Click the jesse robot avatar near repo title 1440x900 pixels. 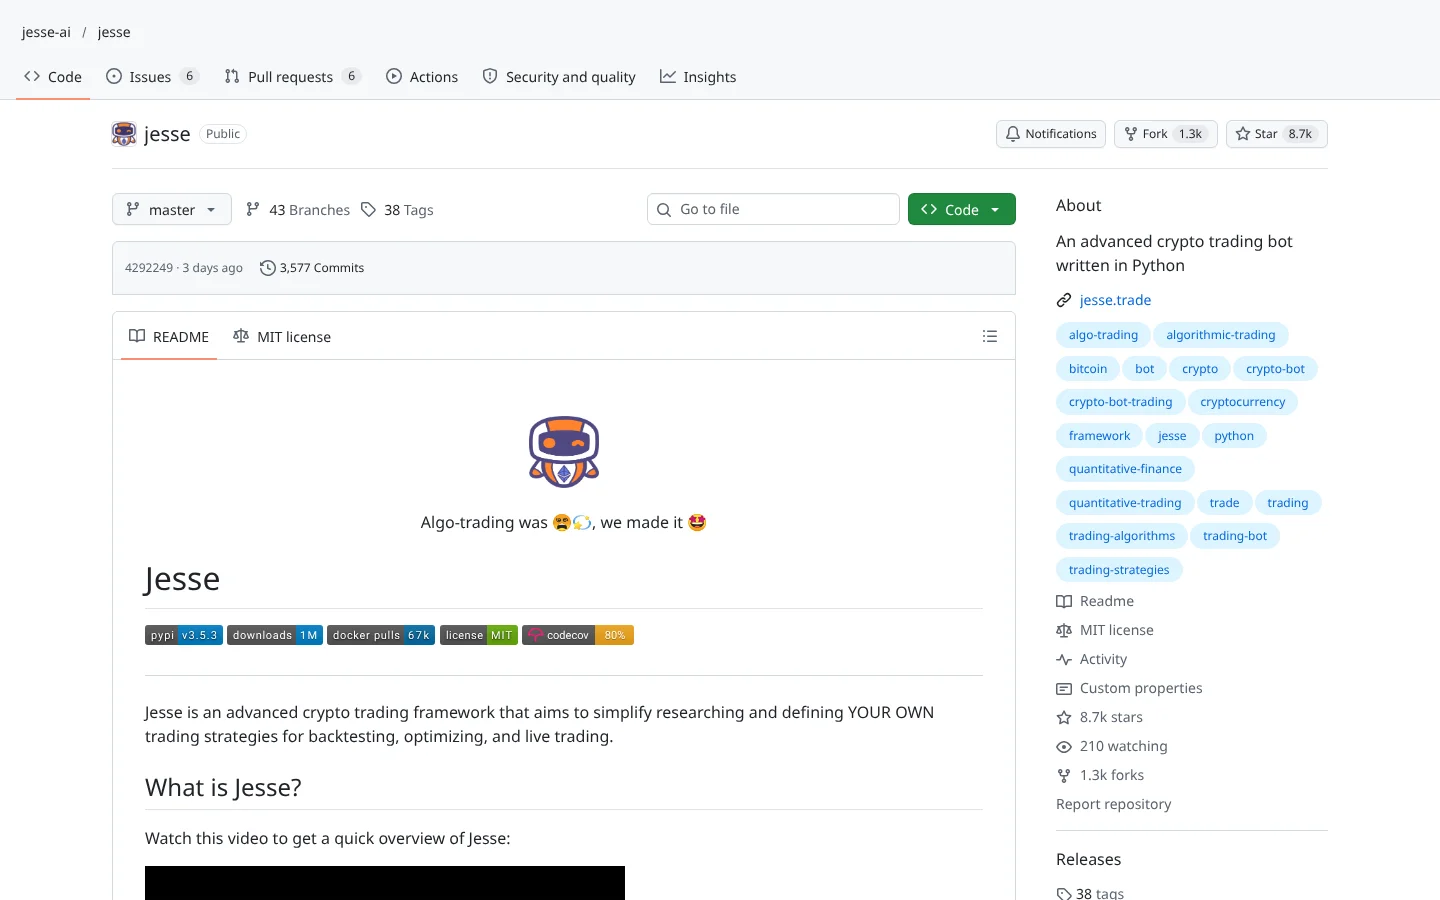(x=124, y=134)
